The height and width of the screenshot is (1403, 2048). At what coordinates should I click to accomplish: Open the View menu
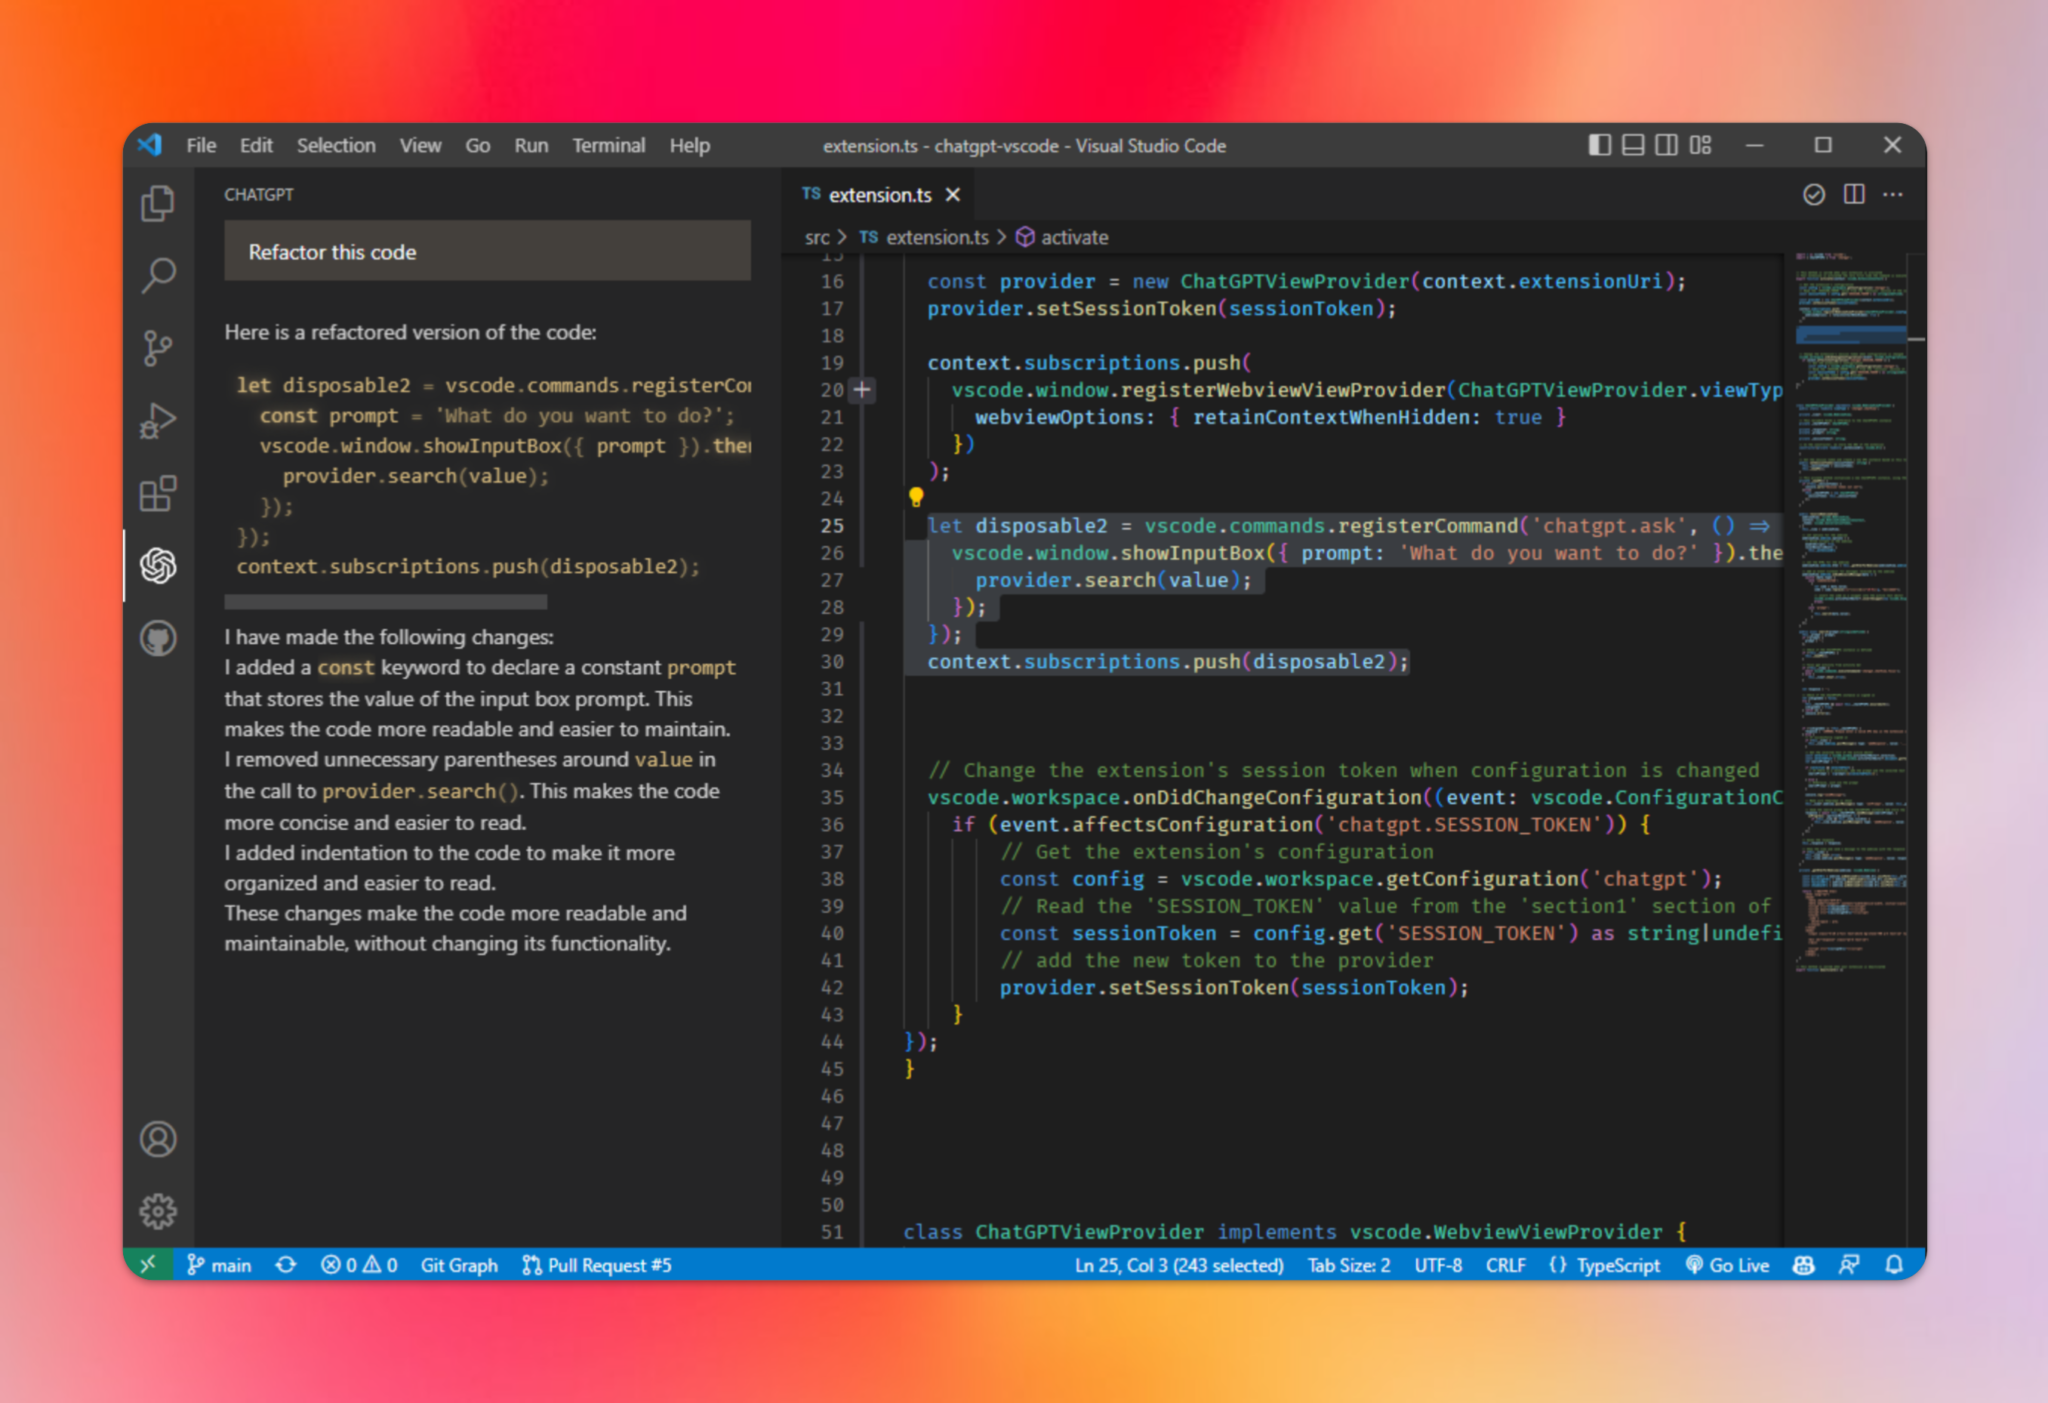pyautogui.click(x=420, y=145)
